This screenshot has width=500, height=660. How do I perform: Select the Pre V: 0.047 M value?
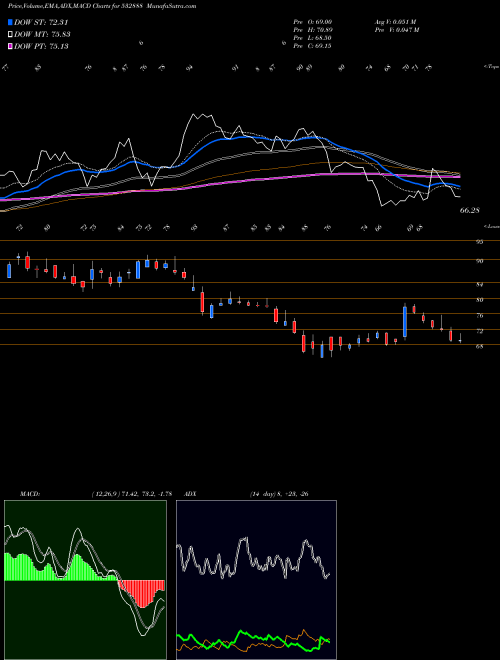pyautogui.click(x=397, y=30)
